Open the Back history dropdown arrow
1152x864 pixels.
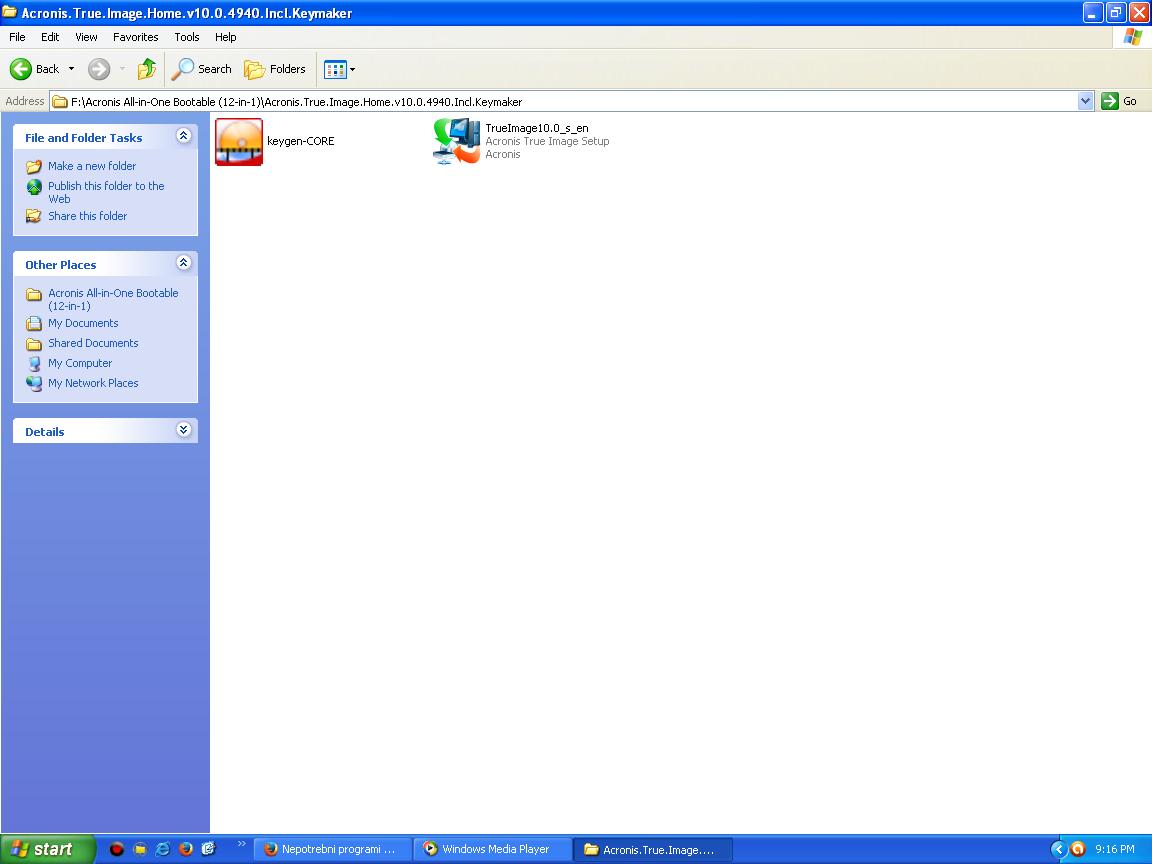(71, 69)
